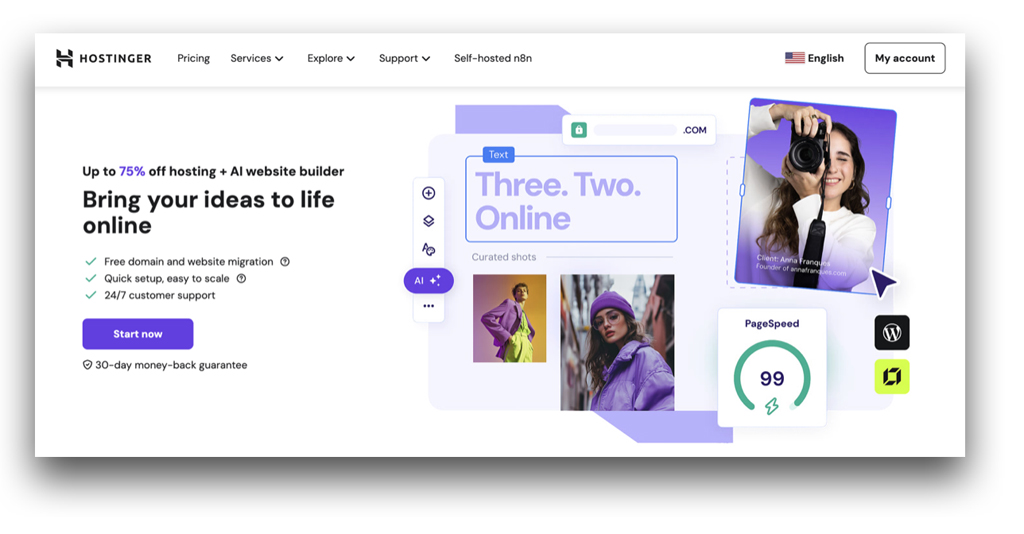Screen dimensions: 1024x534
Task: Open help tooltip beside free domain text
Action: [x=285, y=262]
